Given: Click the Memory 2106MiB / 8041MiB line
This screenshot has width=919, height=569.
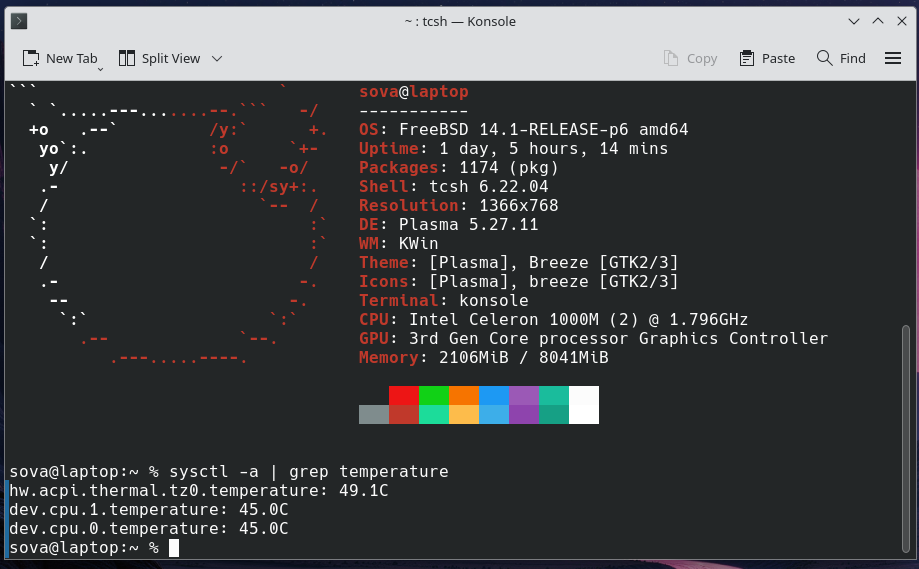Looking at the screenshot, I should click(484, 357).
